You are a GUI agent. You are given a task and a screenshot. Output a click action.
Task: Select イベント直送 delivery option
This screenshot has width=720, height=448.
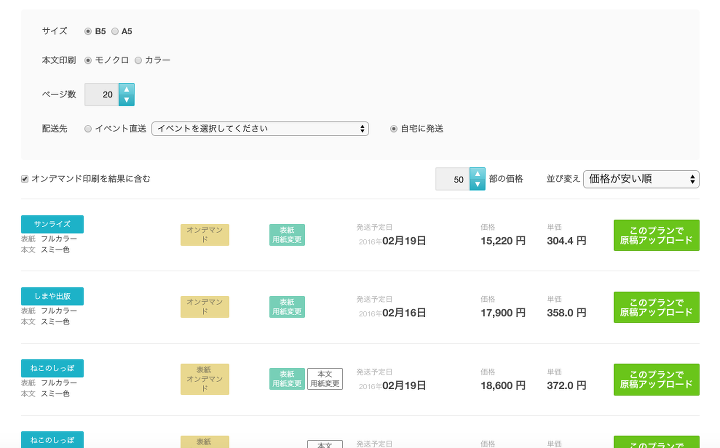click(x=88, y=129)
